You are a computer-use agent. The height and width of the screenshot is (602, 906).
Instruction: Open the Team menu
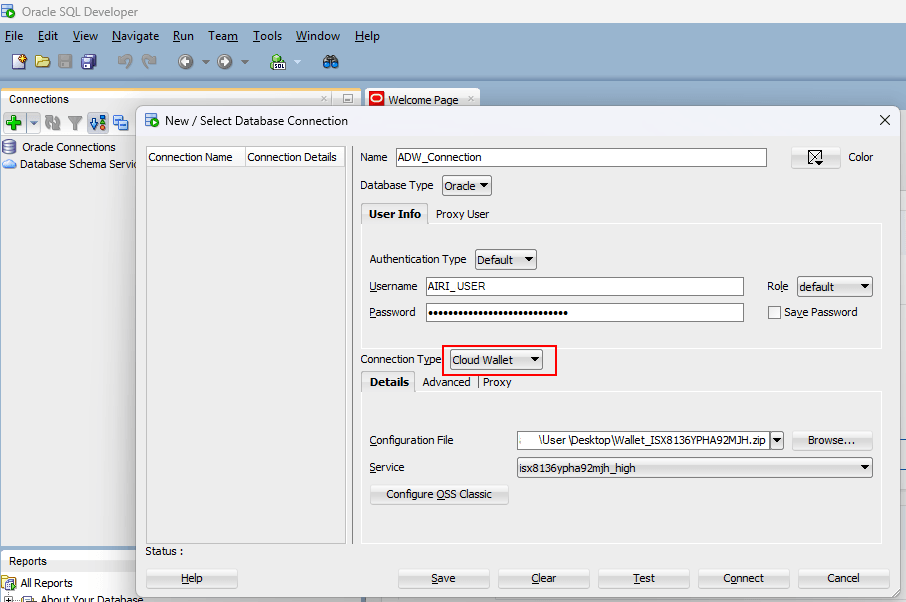pyautogui.click(x=223, y=36)
